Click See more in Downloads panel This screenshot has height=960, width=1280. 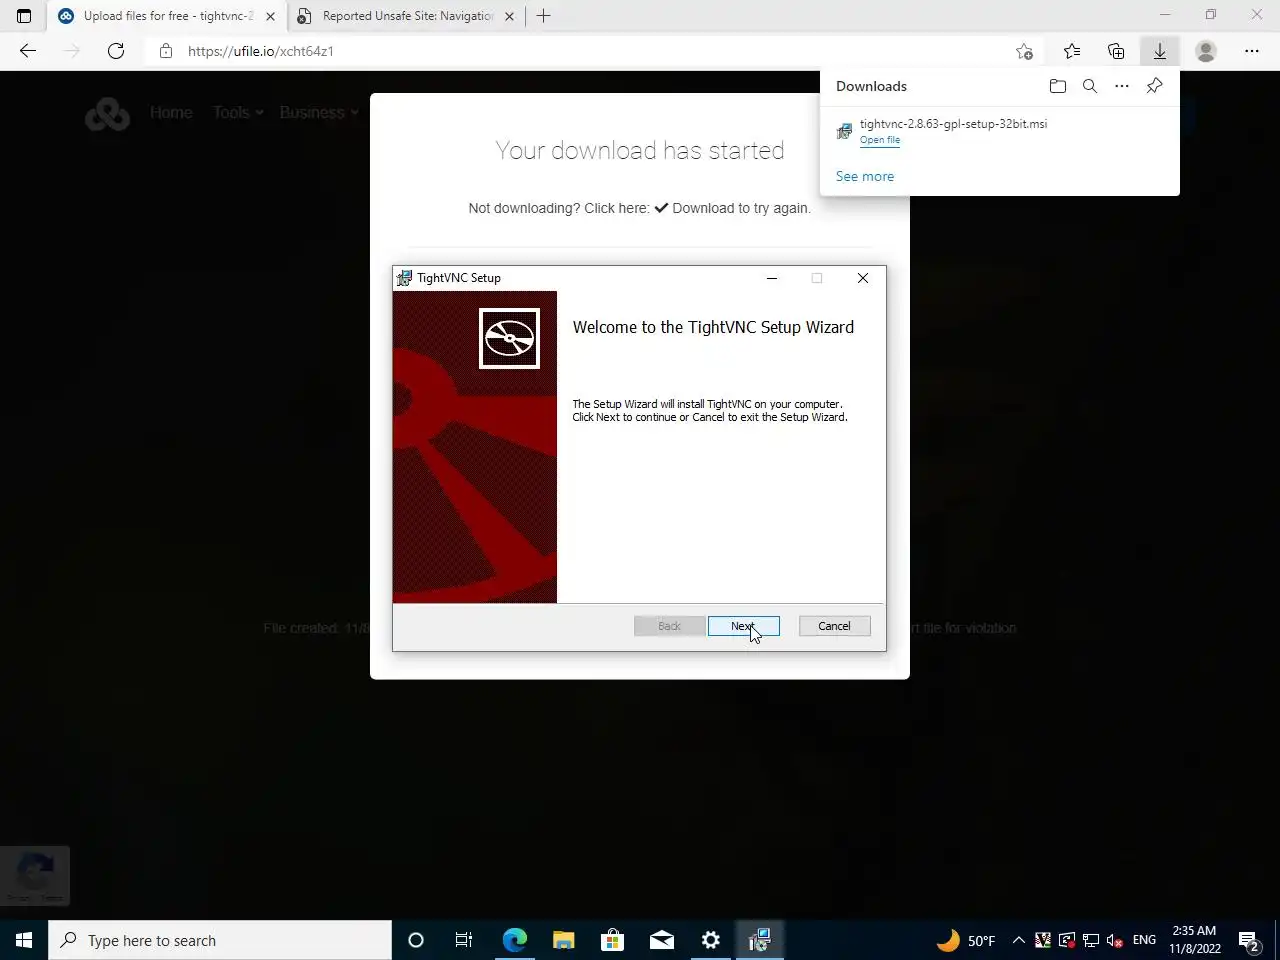pos(865,176)
